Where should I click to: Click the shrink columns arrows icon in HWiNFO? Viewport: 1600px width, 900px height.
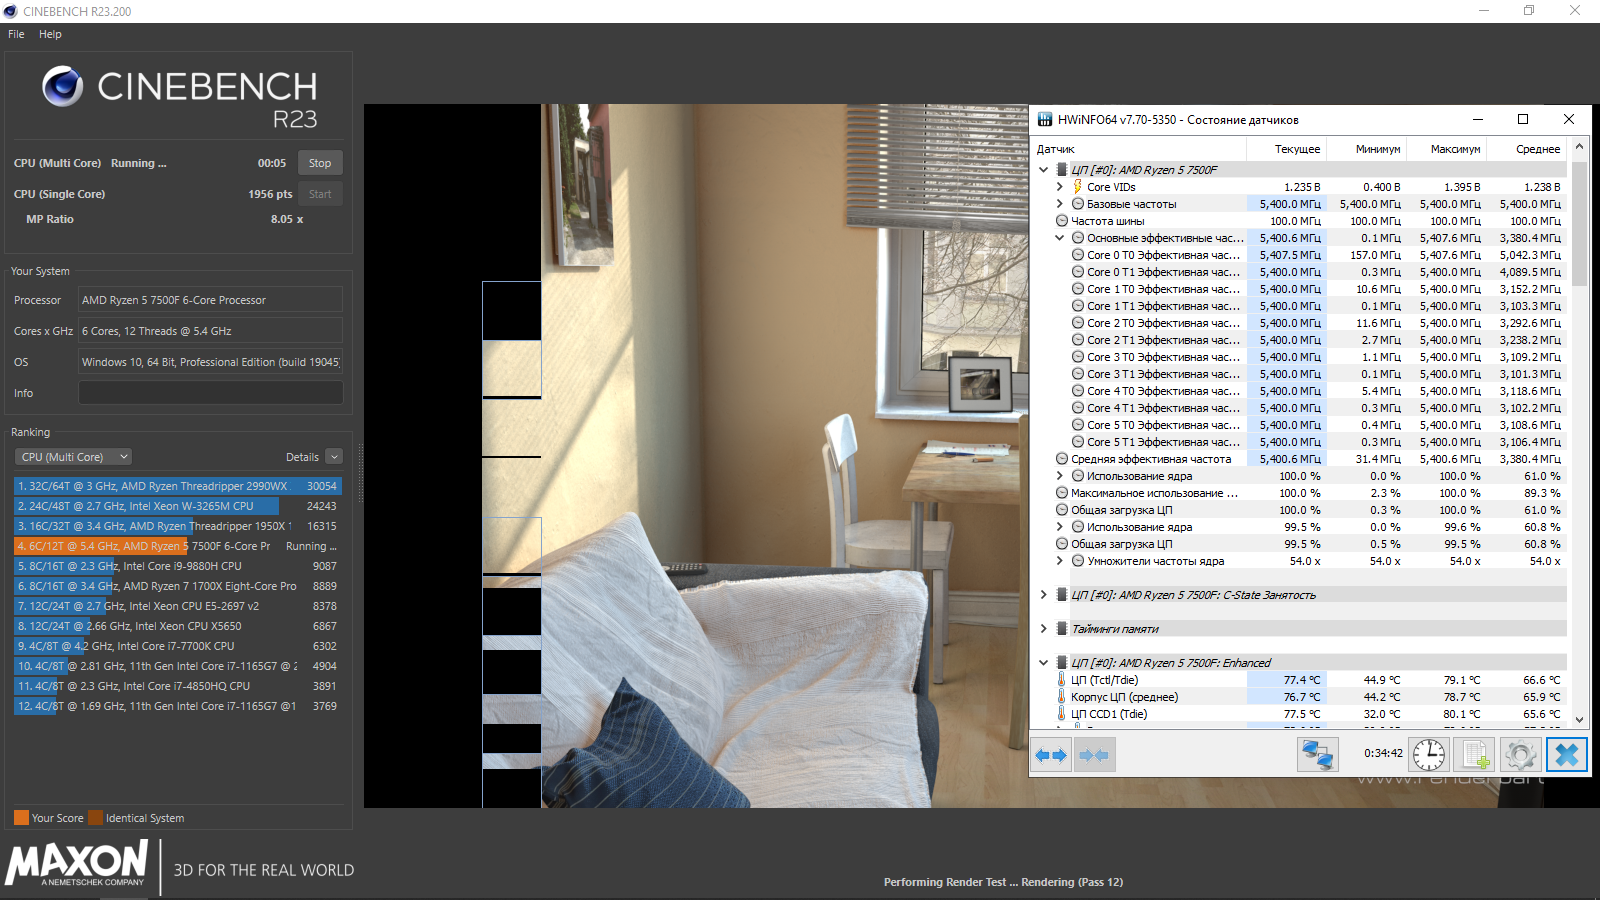click(1094, 755)
